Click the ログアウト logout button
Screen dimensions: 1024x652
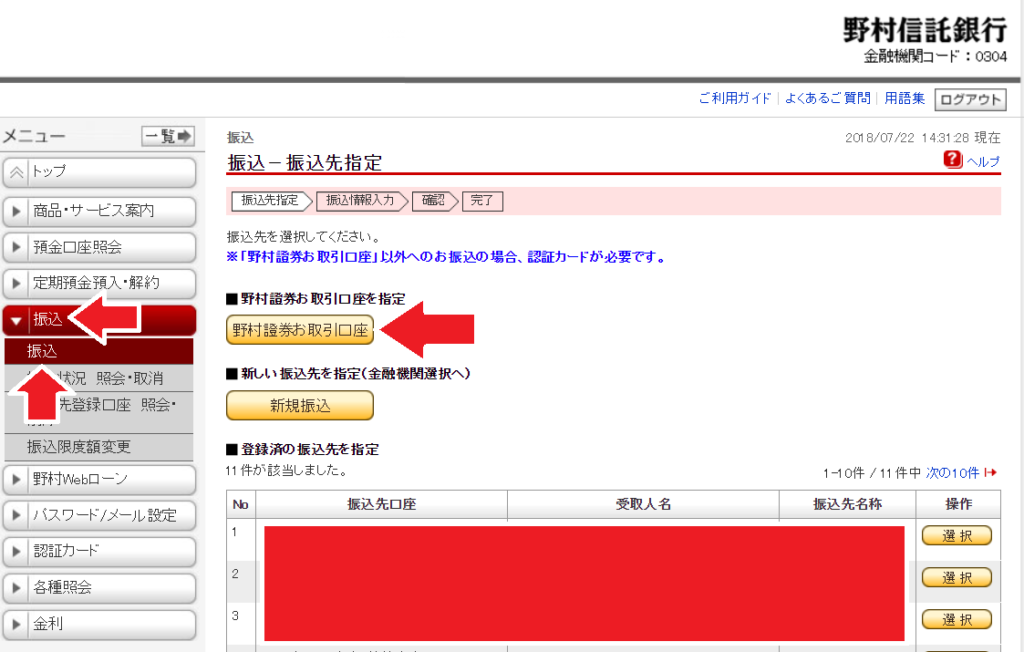click(x=970, y=100)
